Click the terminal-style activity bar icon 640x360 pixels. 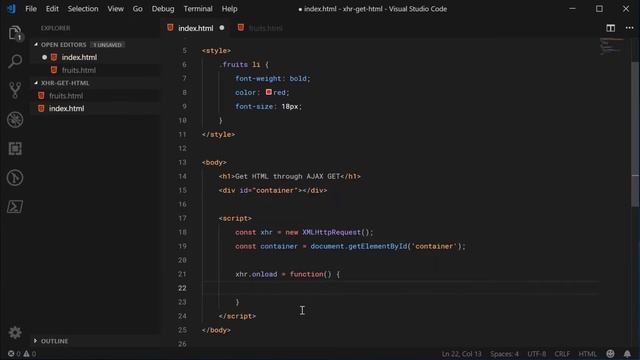(15, 207)
